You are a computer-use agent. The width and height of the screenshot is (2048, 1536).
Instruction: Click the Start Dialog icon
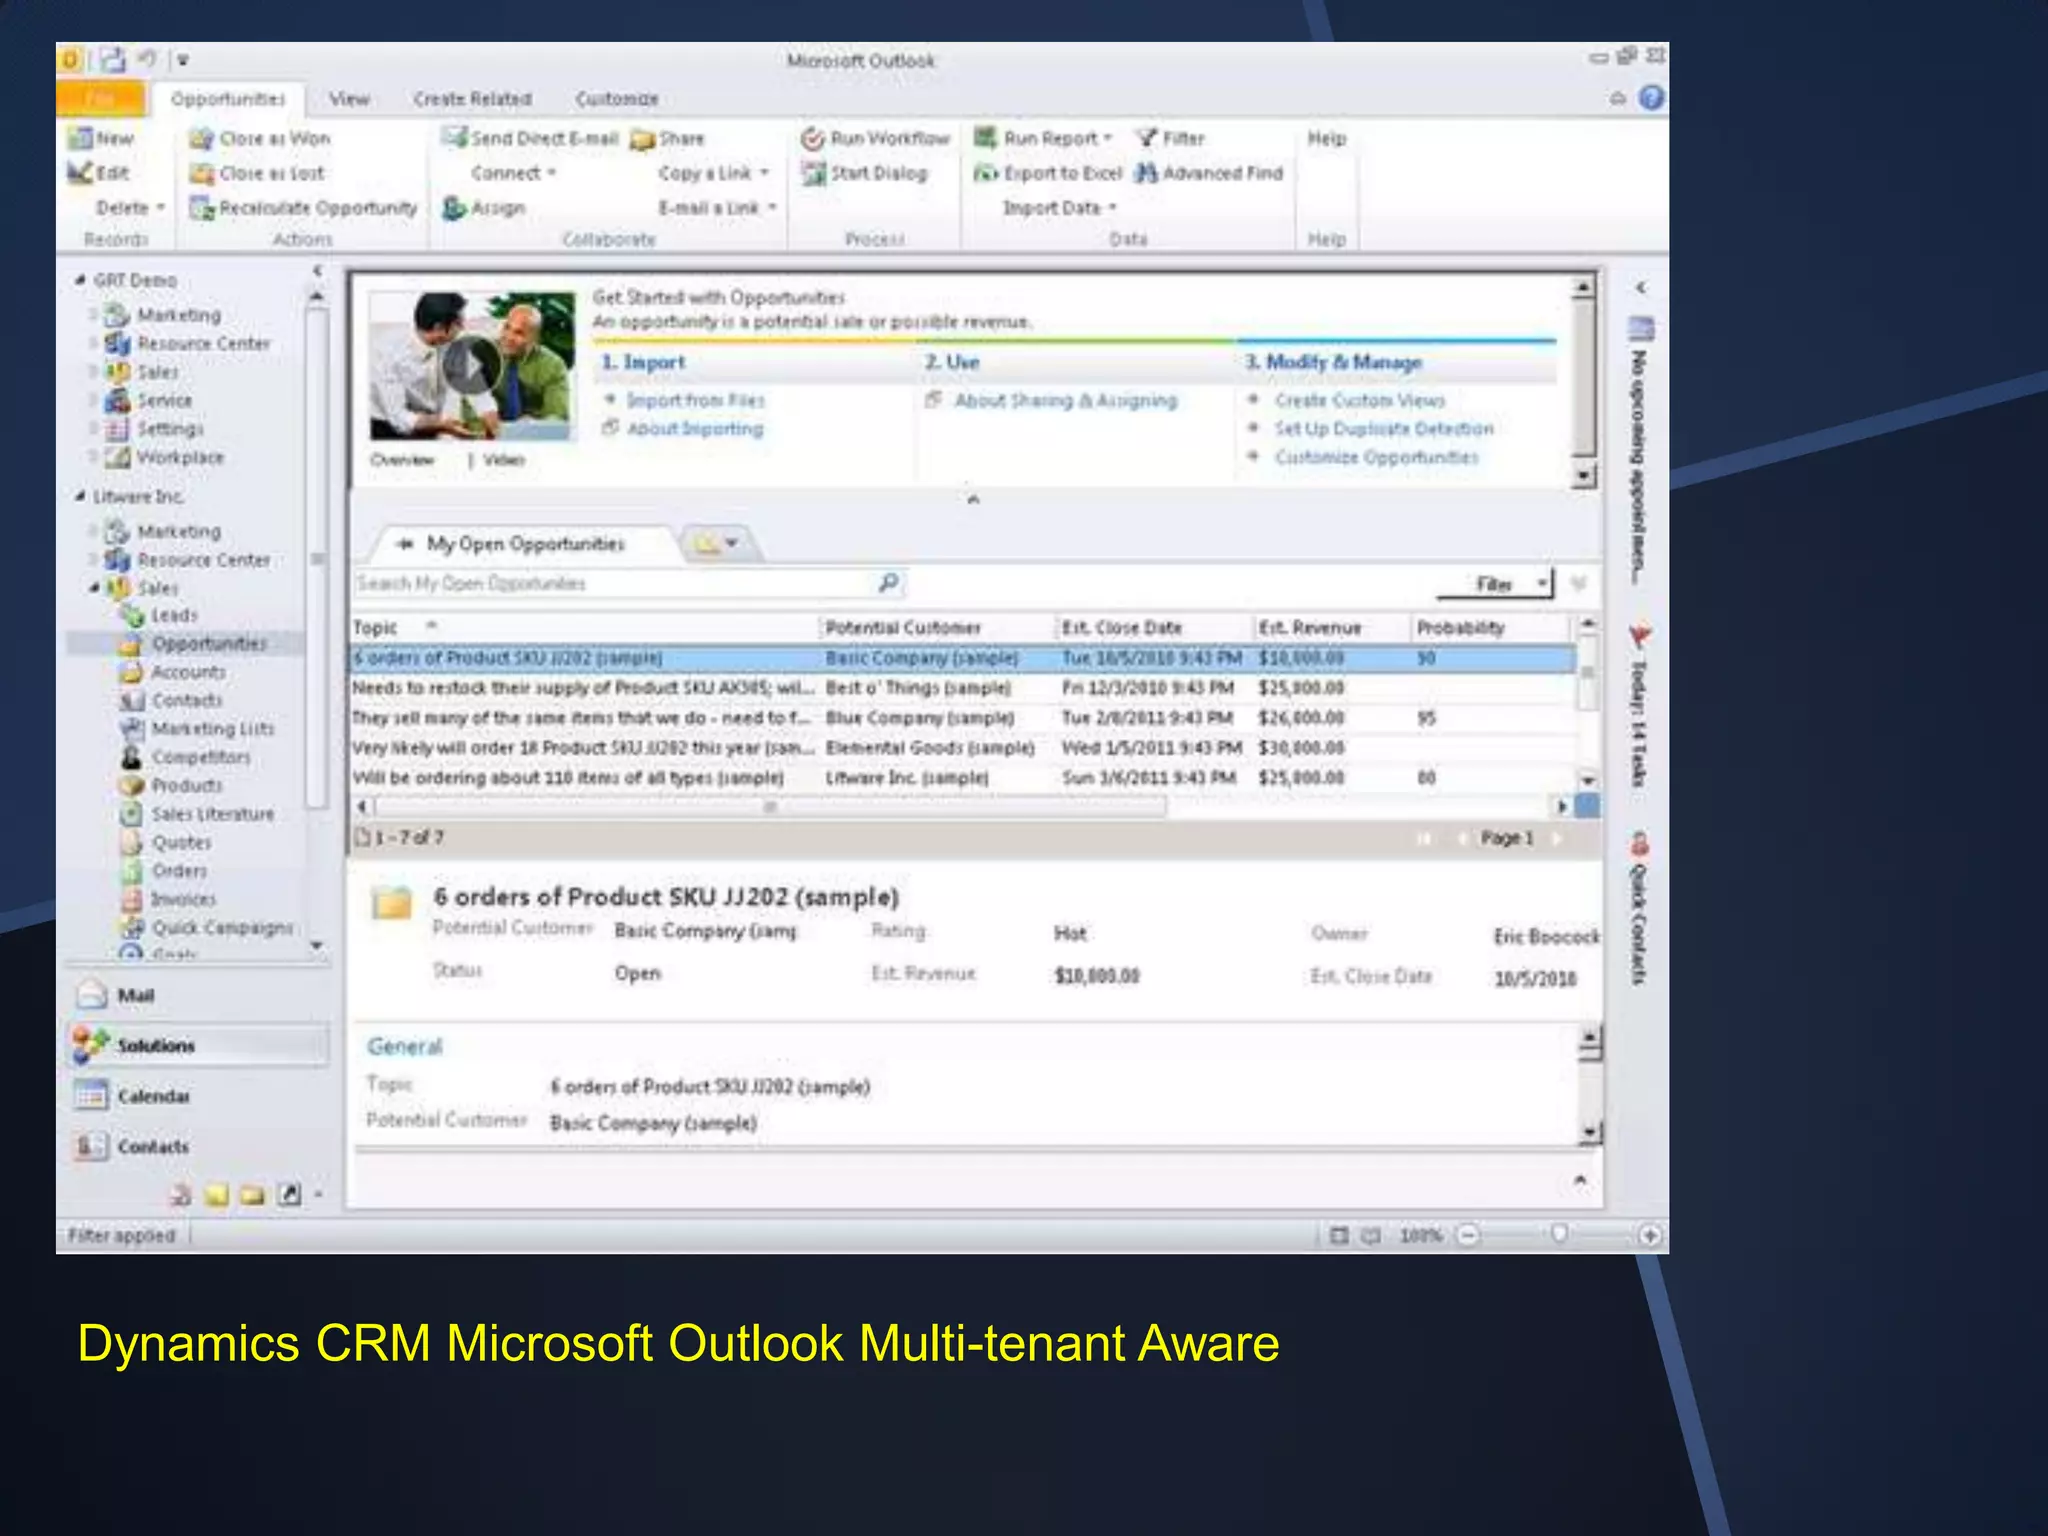pyautogui.click(x=813, y=173)
